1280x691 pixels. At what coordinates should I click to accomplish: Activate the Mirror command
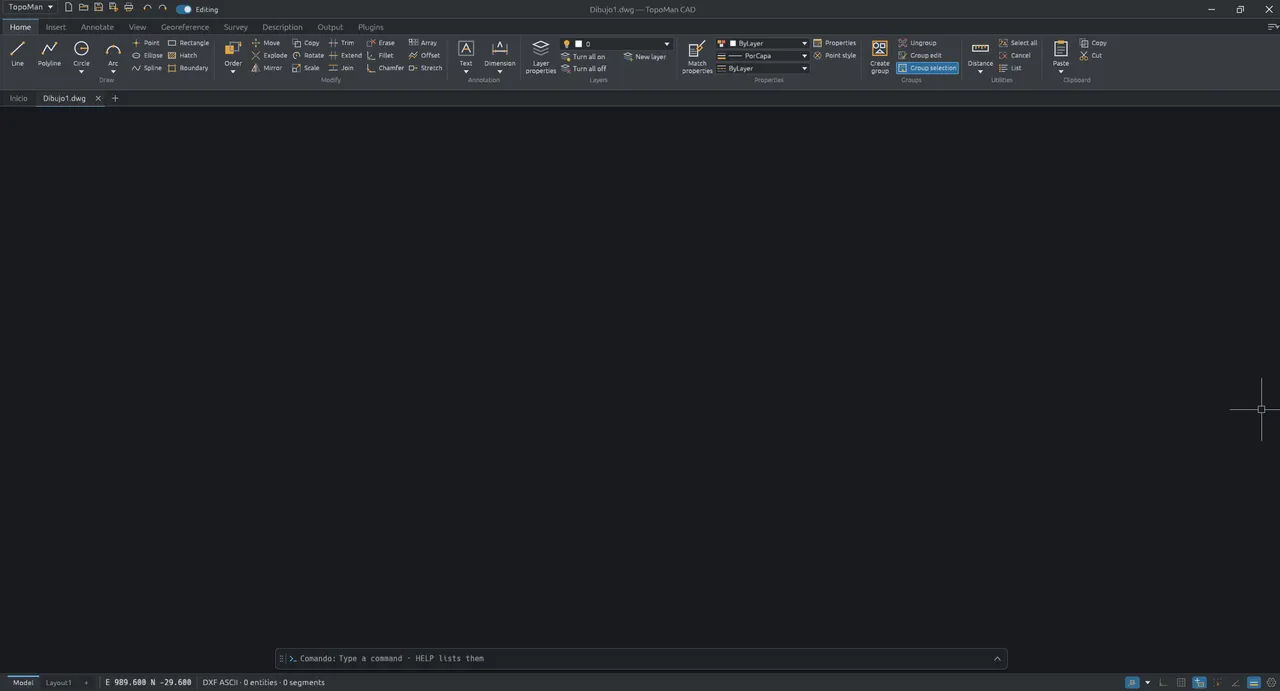(x=266, y=68)
